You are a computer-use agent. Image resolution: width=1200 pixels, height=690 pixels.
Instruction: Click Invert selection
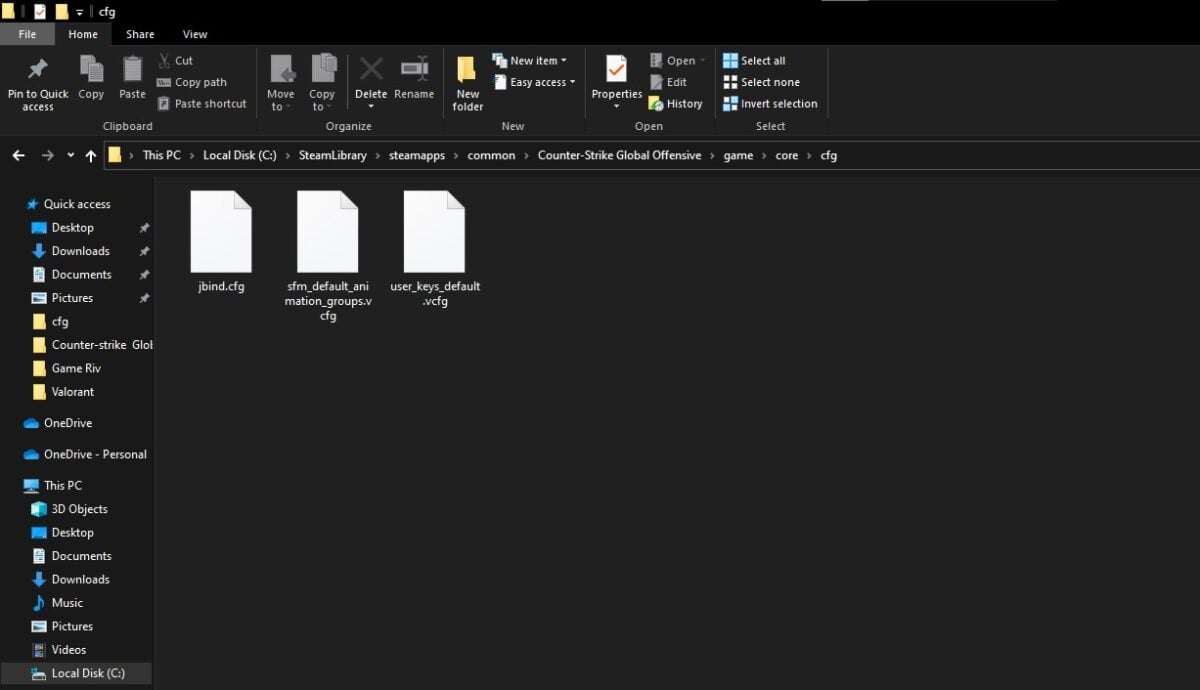[770, 104]
